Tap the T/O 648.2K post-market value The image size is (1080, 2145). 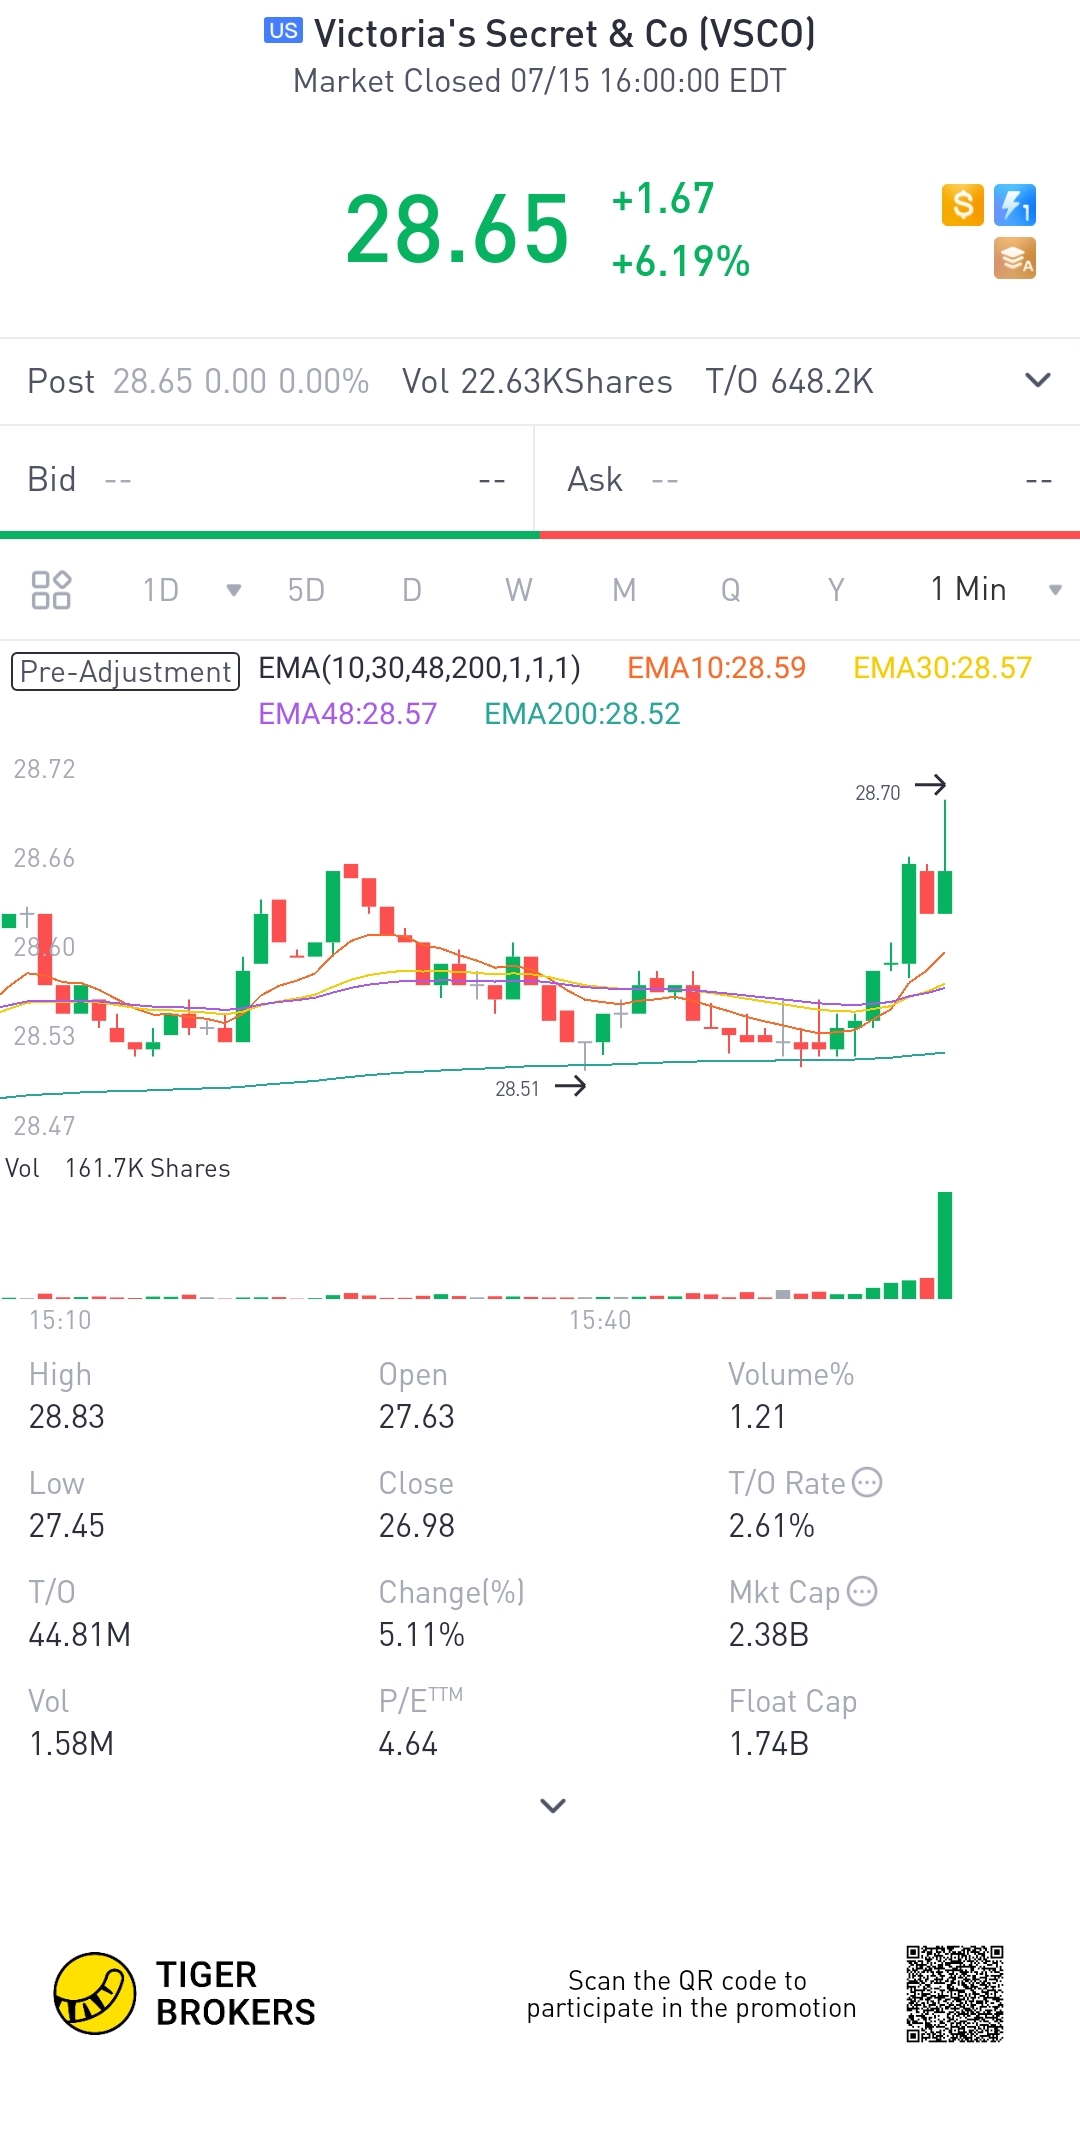[789, 381]
